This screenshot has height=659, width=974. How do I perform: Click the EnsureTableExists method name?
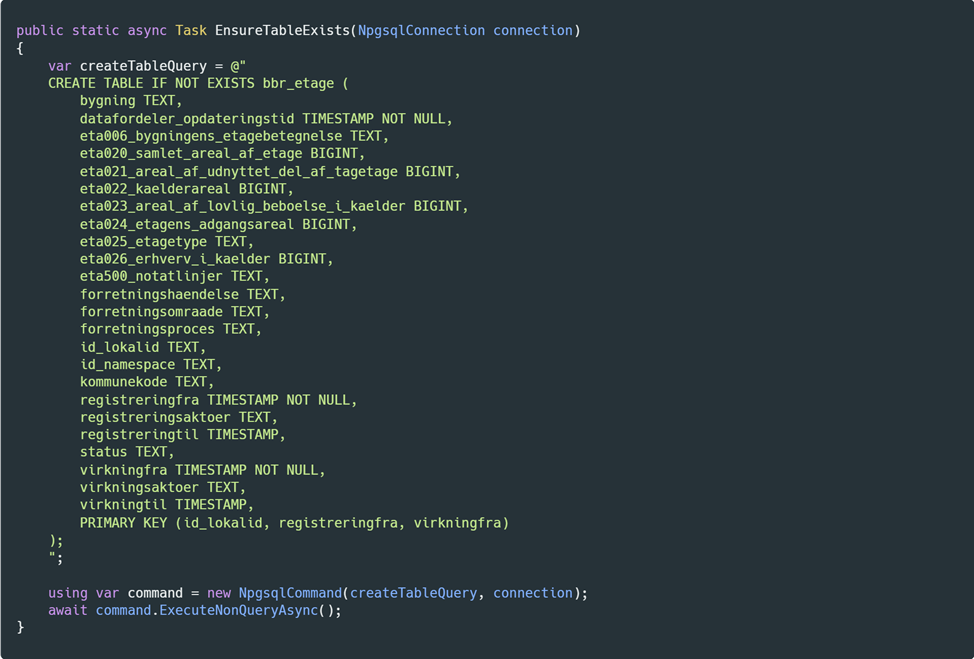(282, 31)
